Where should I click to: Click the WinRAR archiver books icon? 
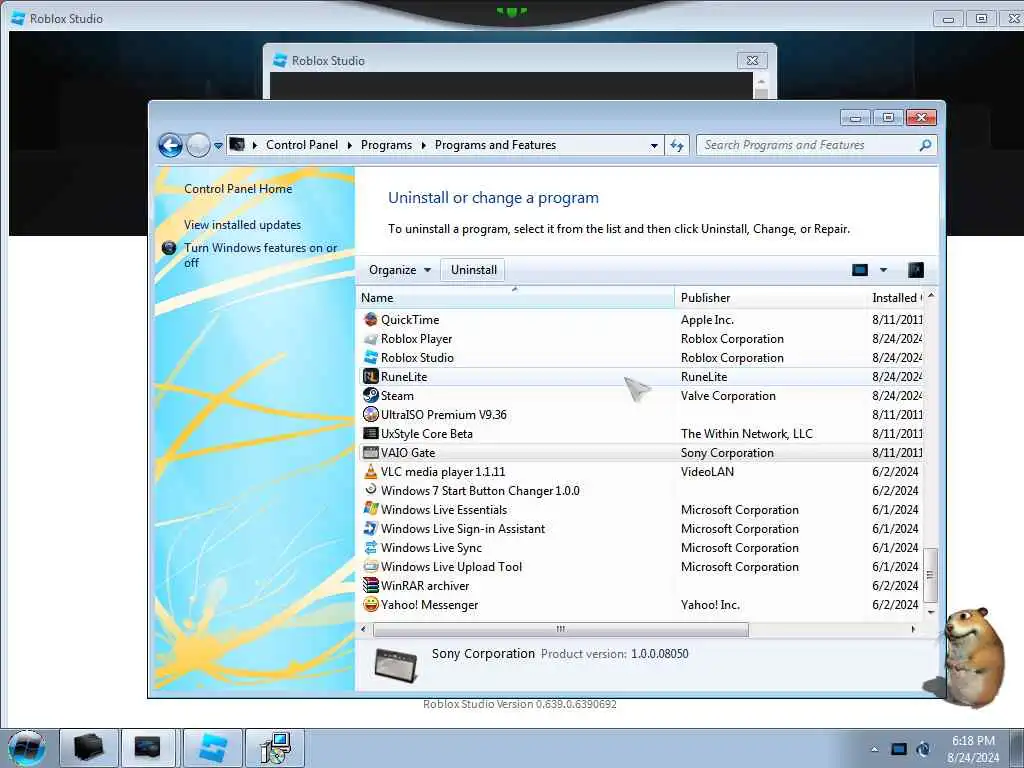pos(371,584)
